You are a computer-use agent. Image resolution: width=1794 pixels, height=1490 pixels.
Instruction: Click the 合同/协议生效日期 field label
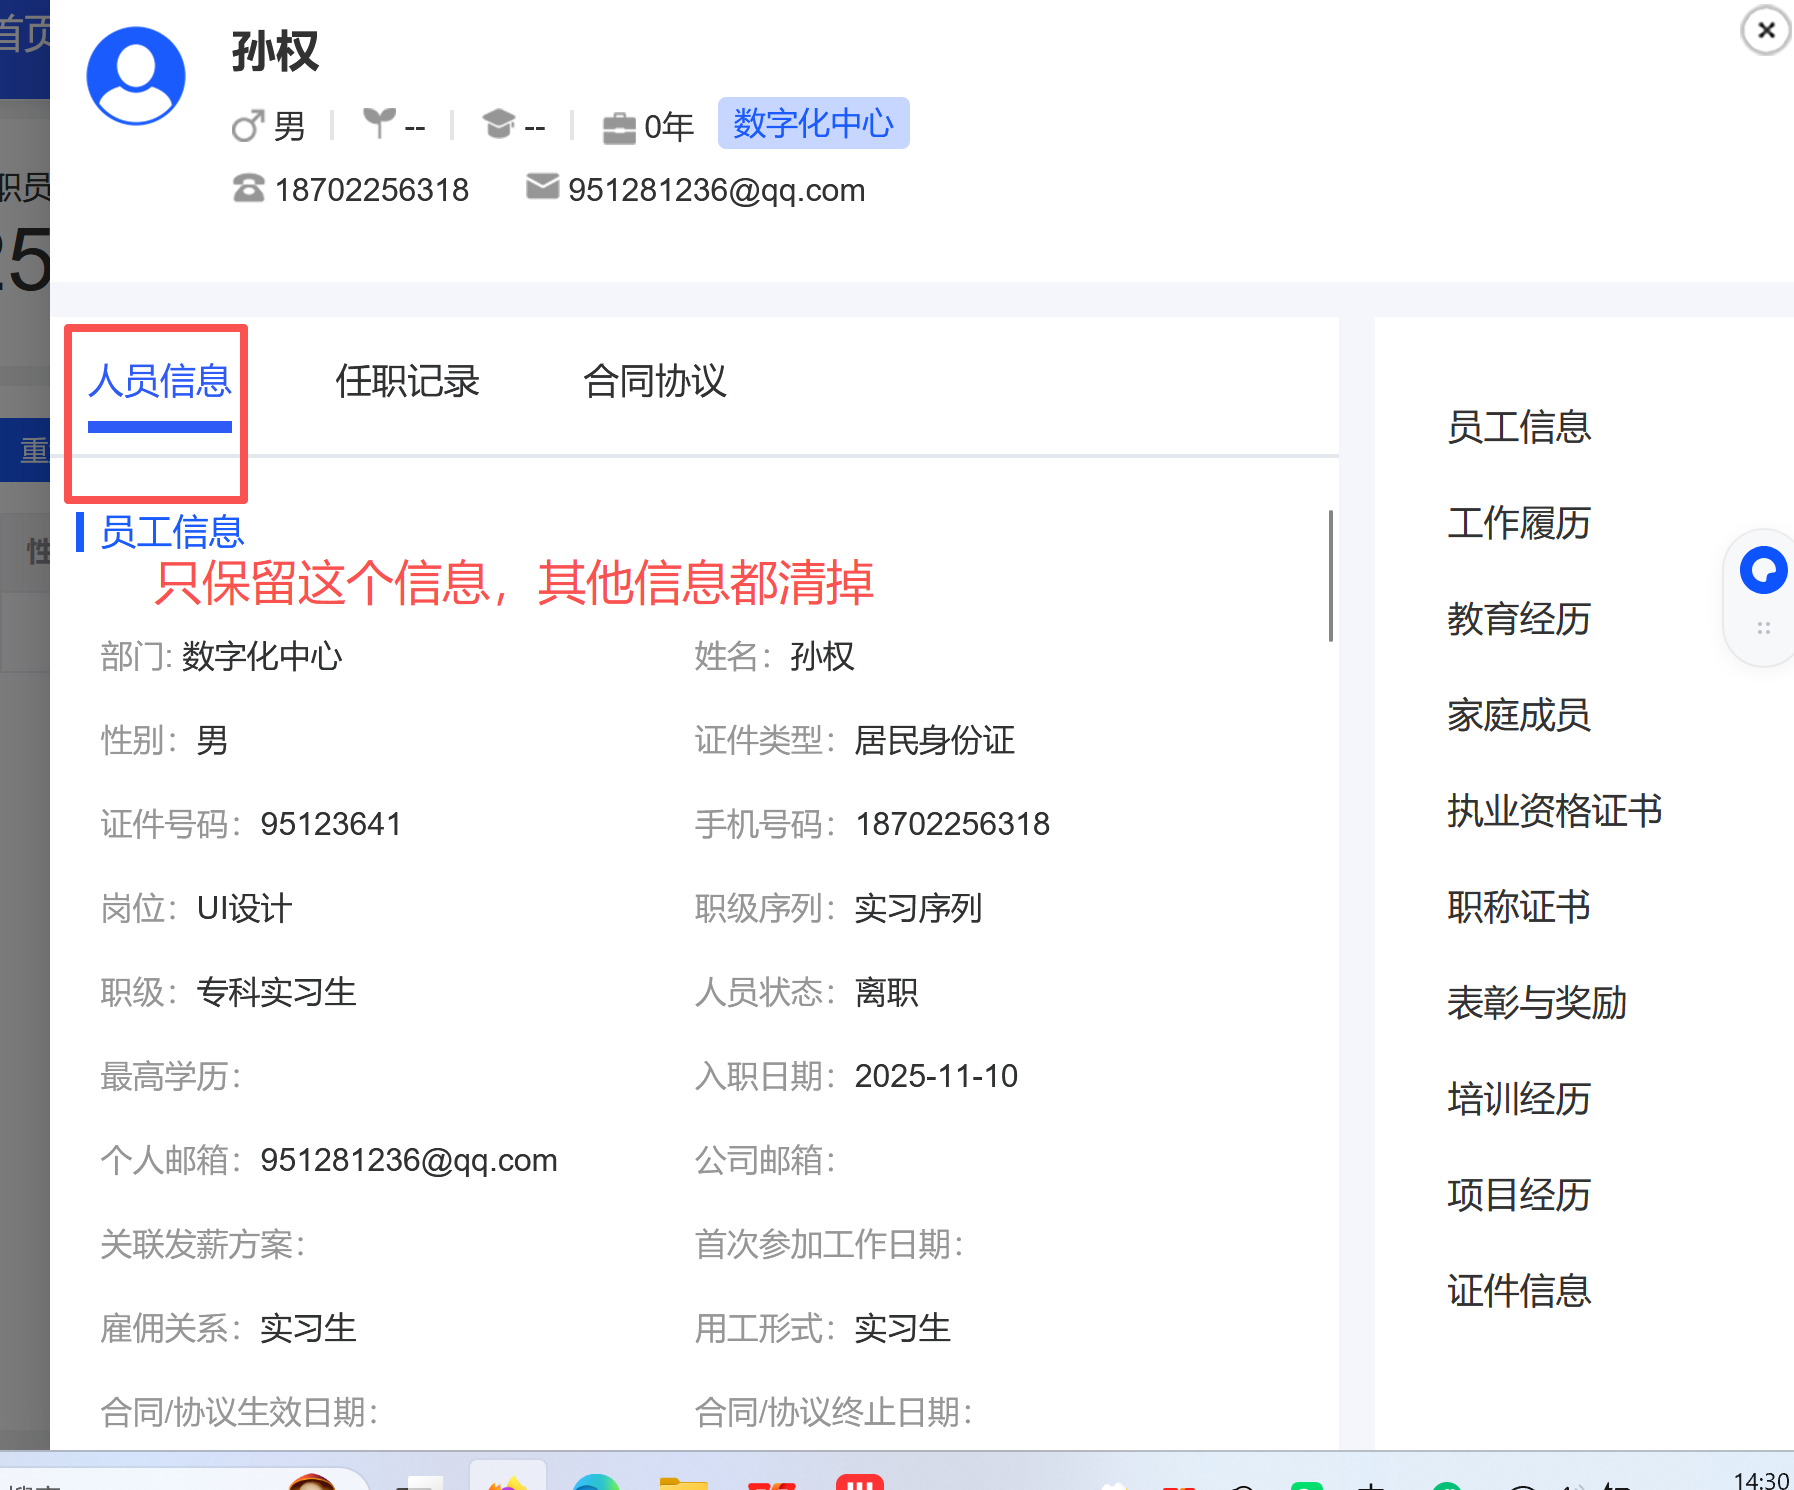click(x=240, y=1413)
